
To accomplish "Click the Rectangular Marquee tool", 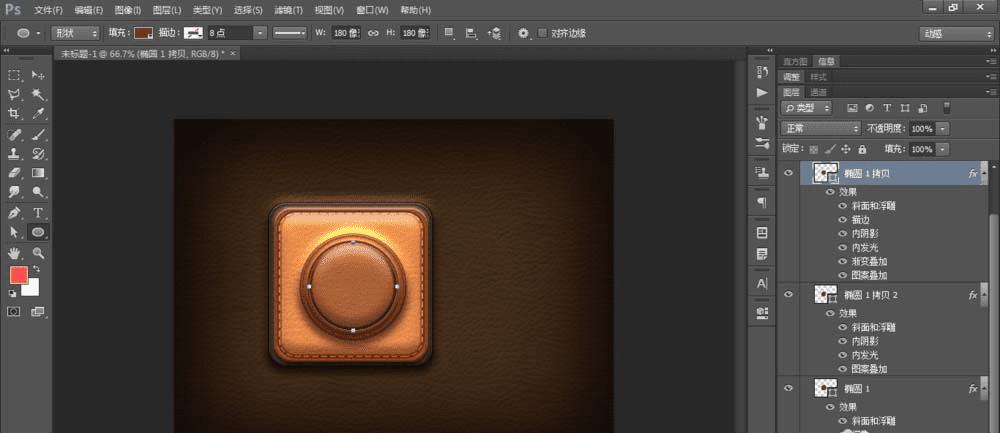I will coord(15,75).
